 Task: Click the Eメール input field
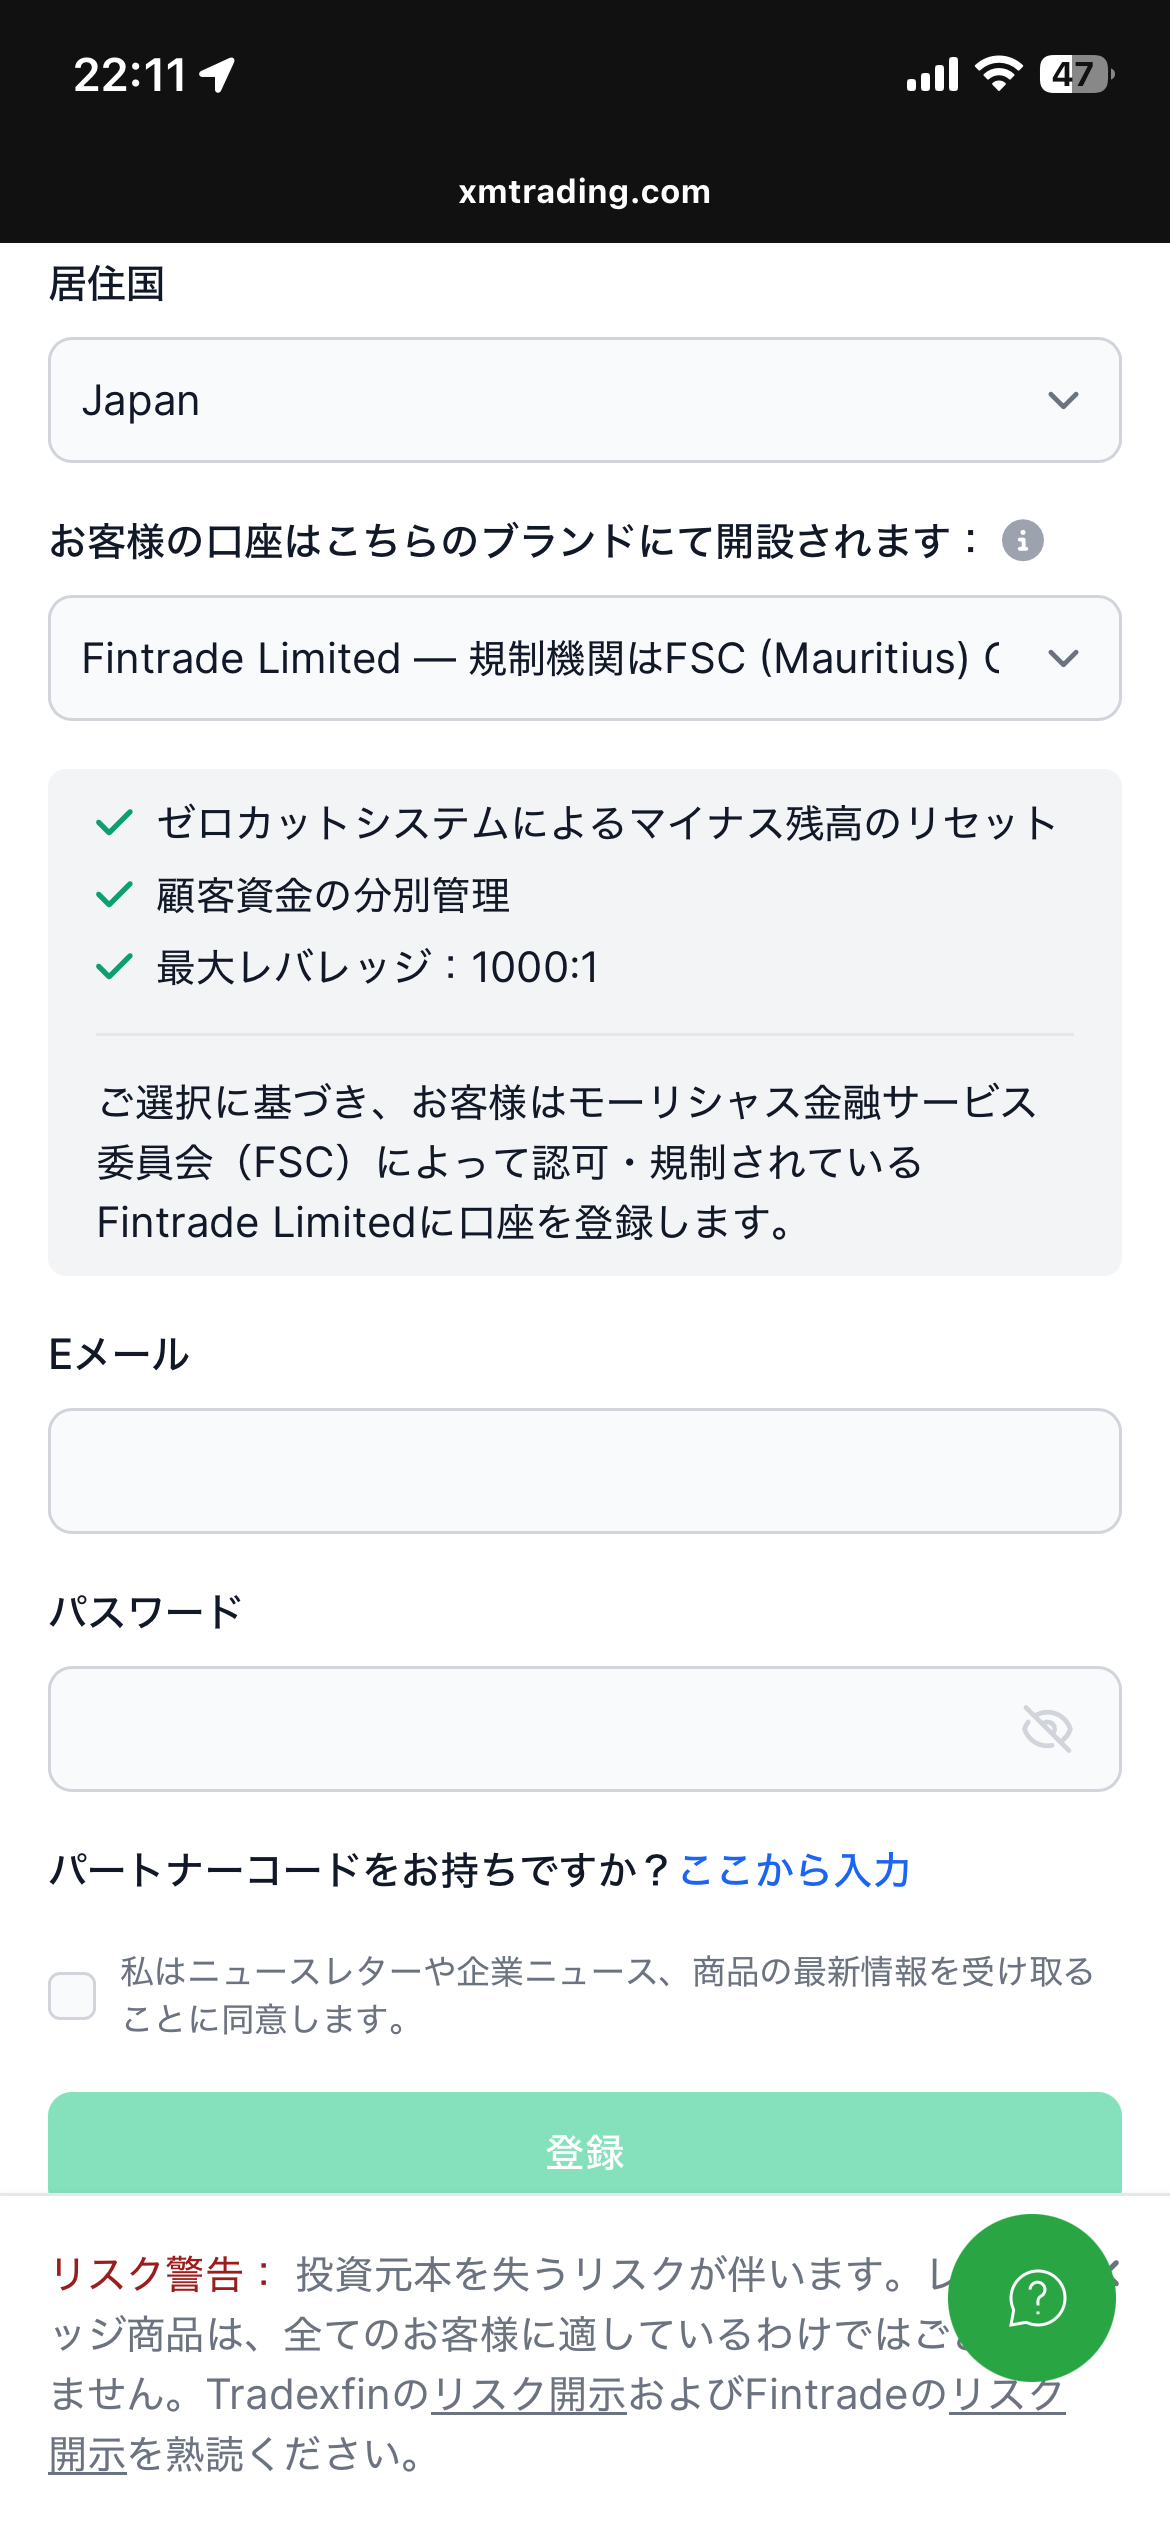tap(585, 1471)
